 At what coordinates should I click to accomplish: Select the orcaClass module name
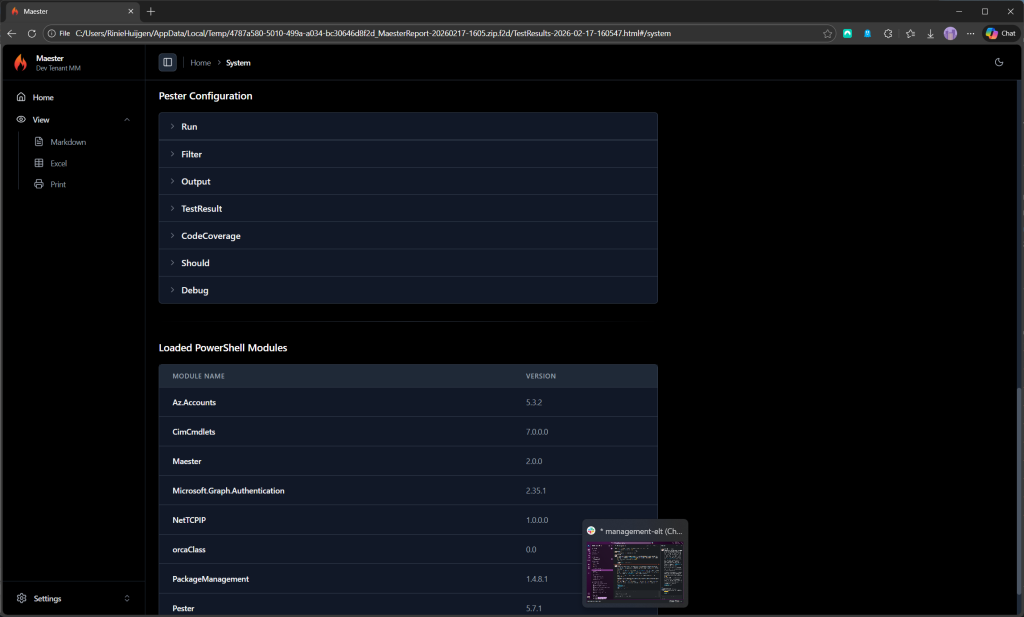click(x=189, y=549)
